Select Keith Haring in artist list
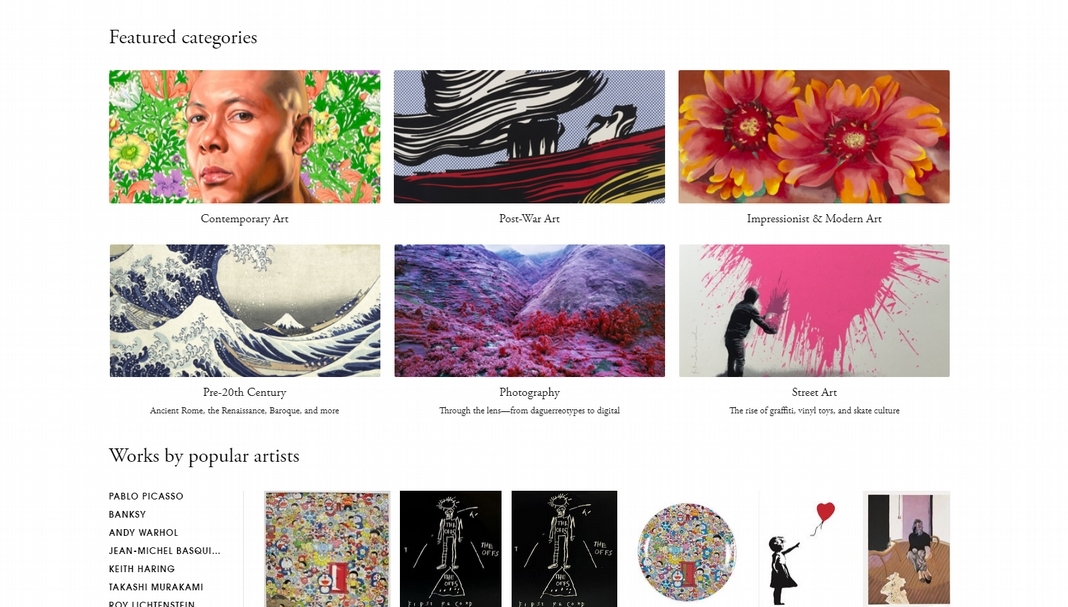 click(142, 569)
